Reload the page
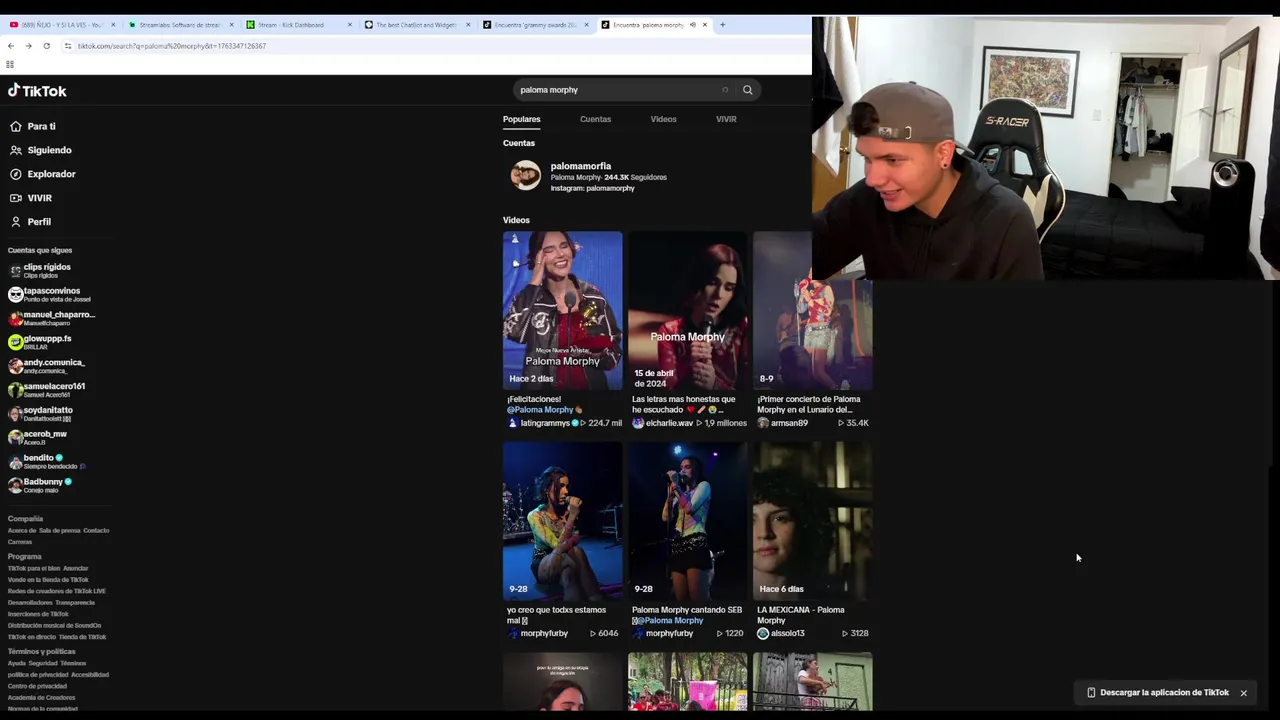1280x720 pixels. click(x=46, y=46)
